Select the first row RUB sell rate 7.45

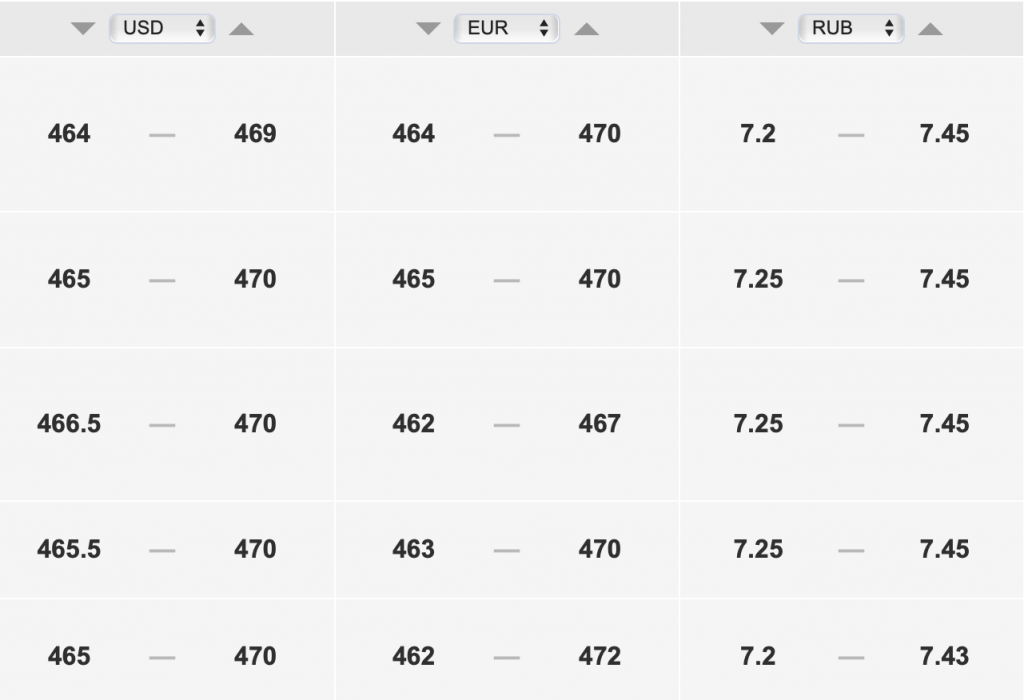[x=944, y=133]
